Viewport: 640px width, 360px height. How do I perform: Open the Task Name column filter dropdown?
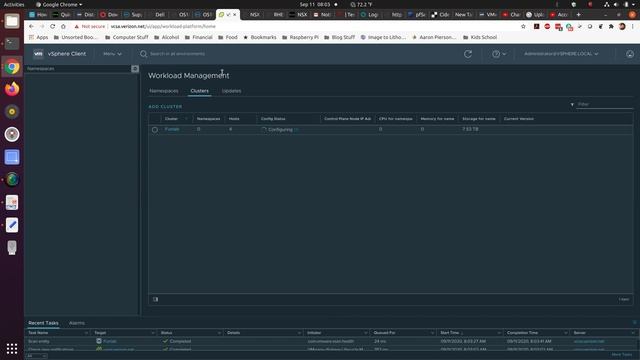(86, 333)
